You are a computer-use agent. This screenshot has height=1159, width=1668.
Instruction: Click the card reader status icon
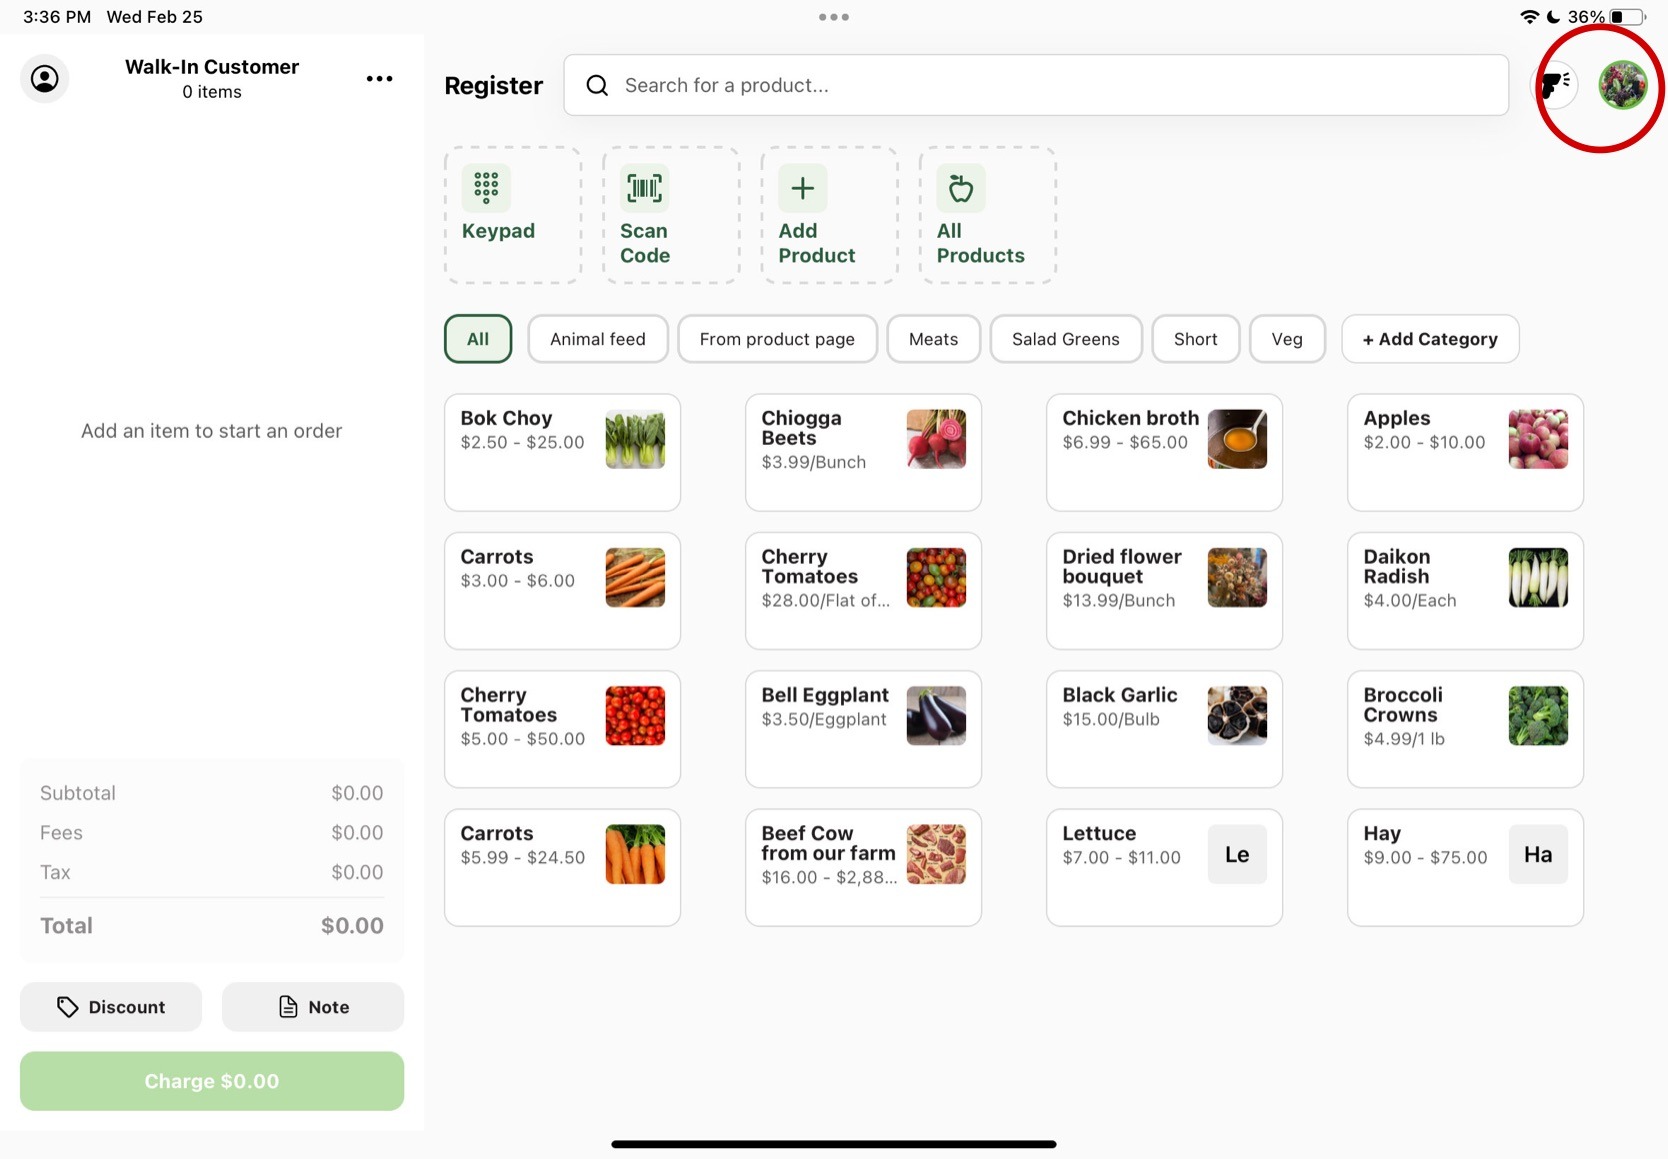pos(1555,85)
